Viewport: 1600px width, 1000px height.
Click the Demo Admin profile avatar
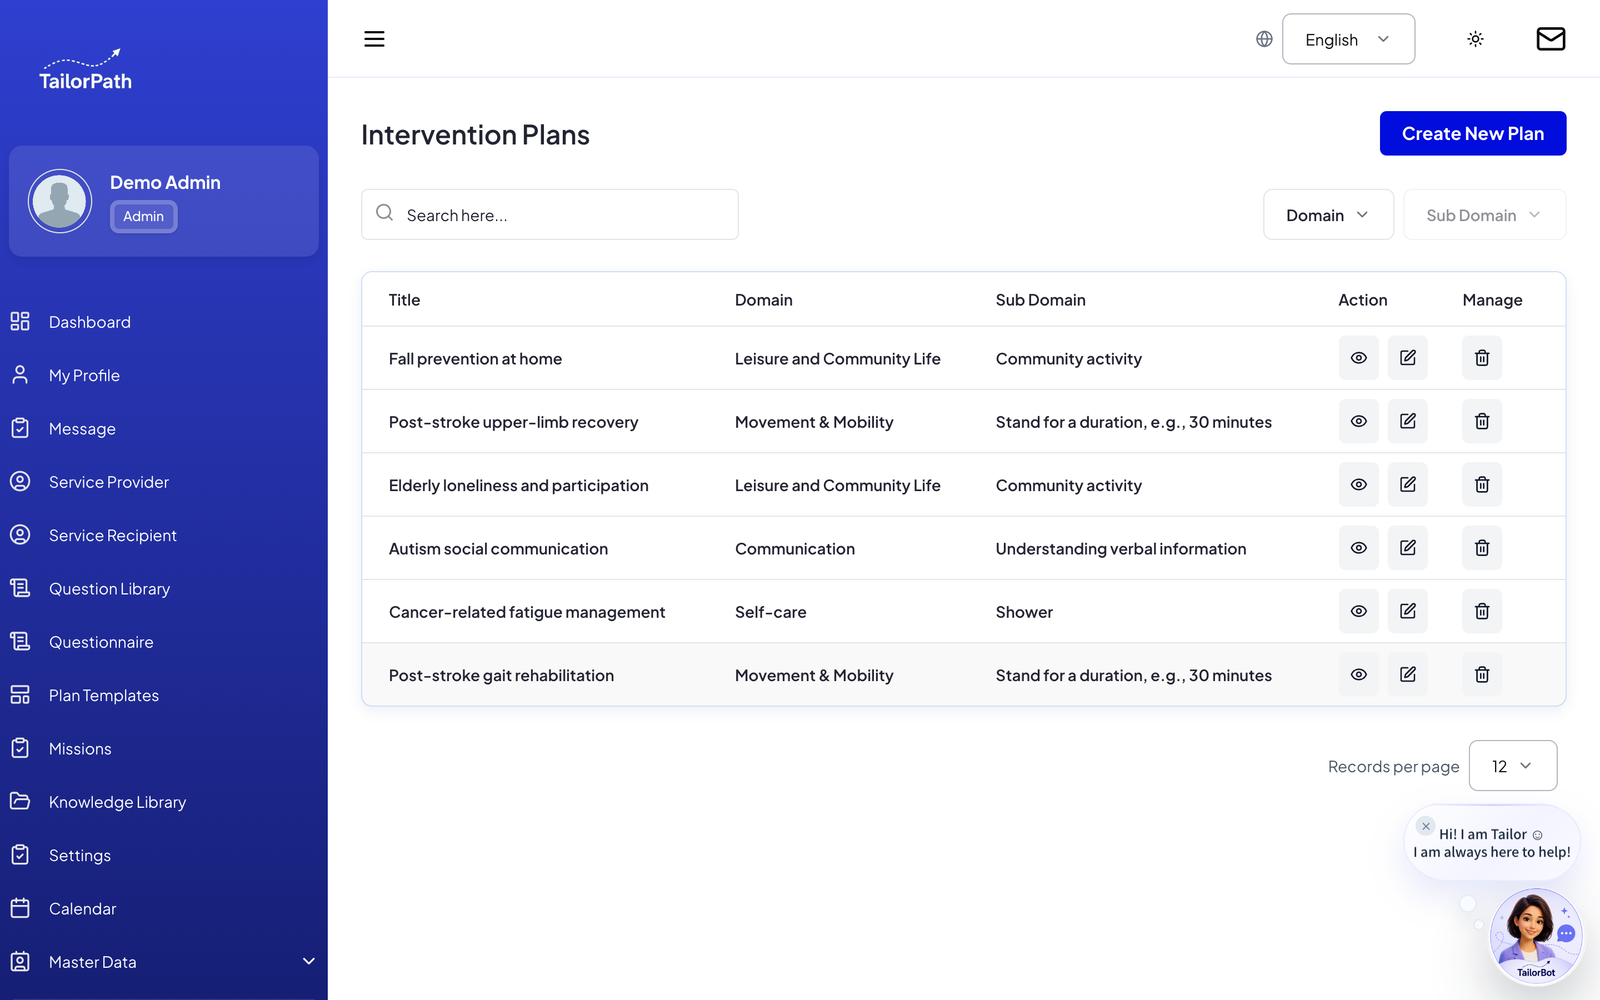click(60, 201)
